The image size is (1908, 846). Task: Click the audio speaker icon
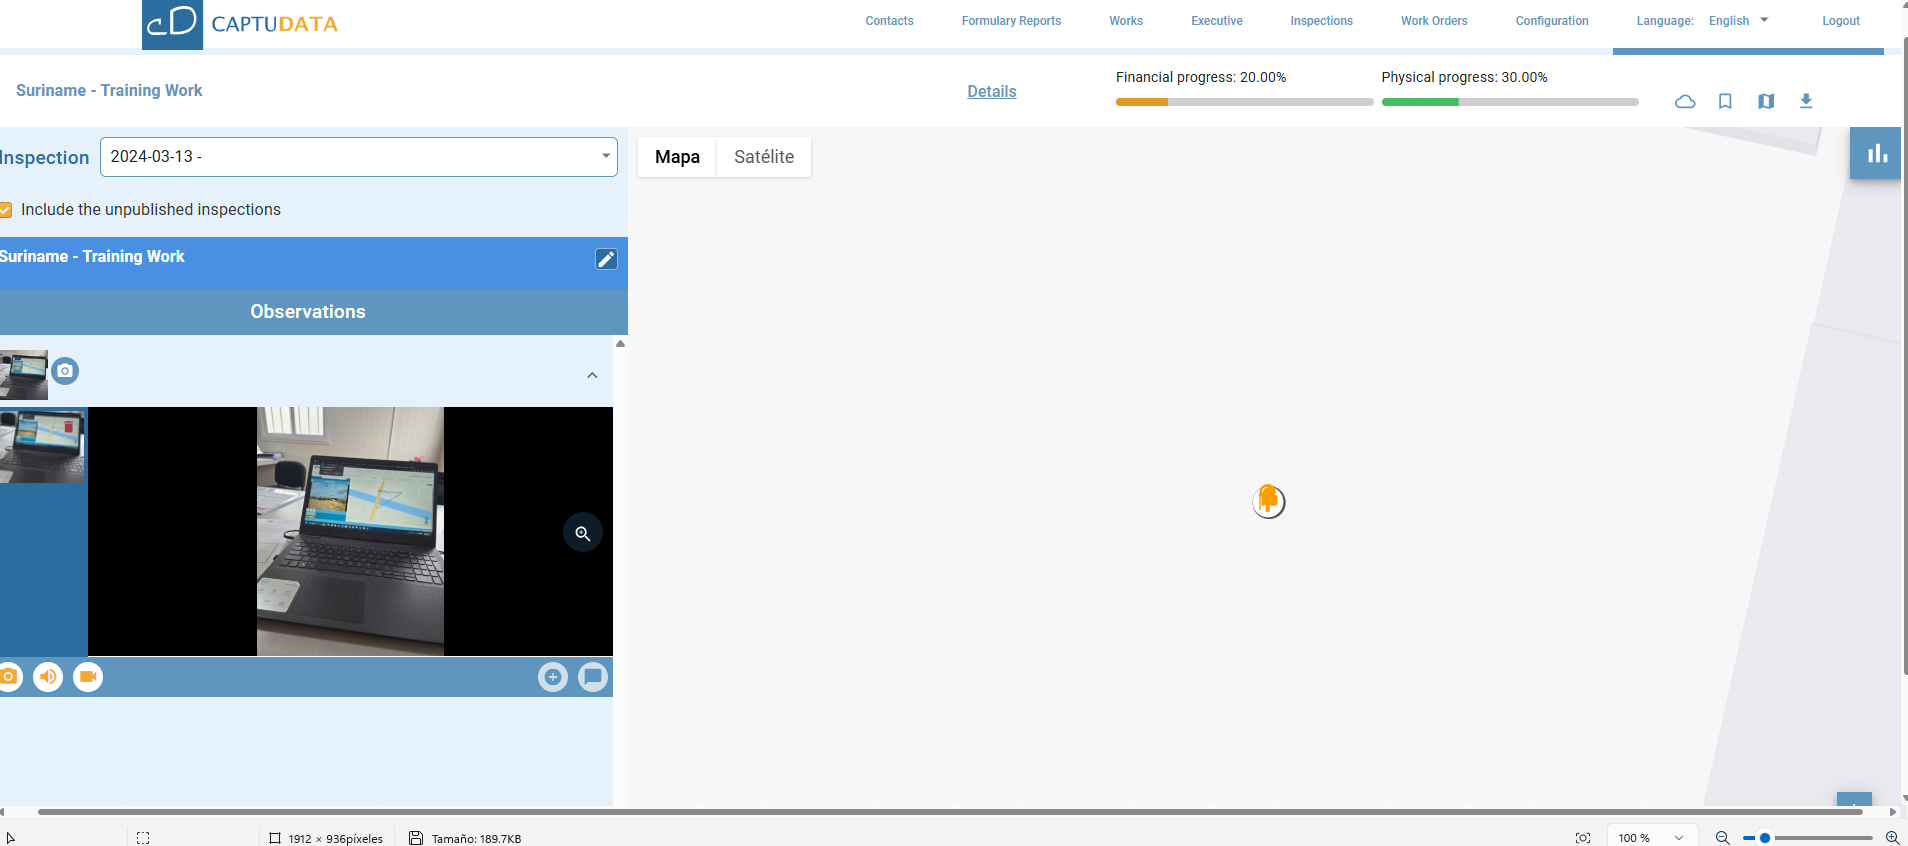tap(48, 677)
